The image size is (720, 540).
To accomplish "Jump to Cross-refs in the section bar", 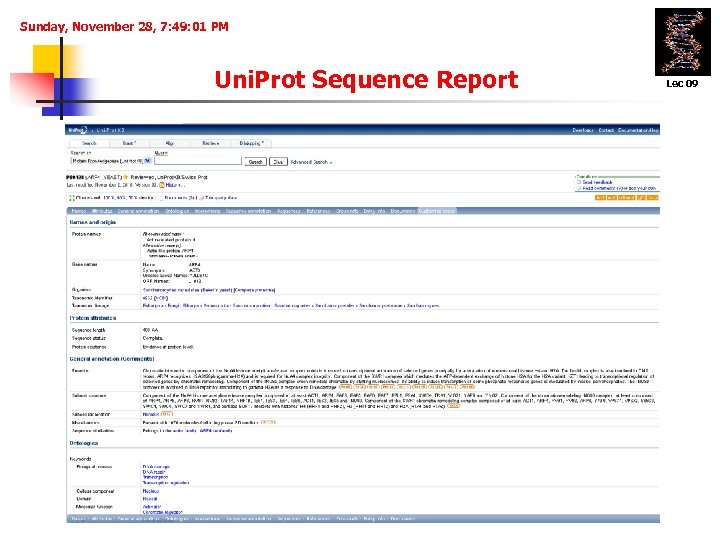I will (x=347, y=211).
